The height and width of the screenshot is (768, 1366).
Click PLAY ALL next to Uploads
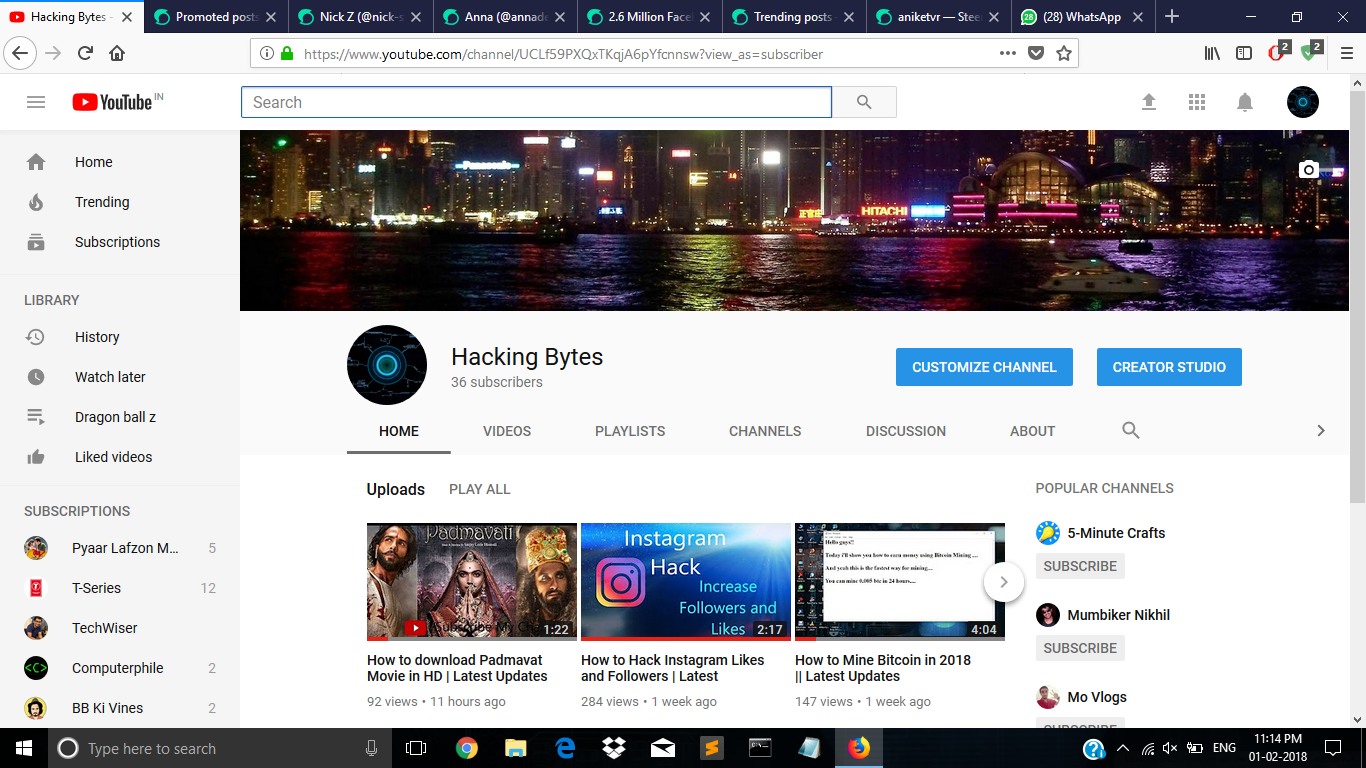click(x=480, y=489)
